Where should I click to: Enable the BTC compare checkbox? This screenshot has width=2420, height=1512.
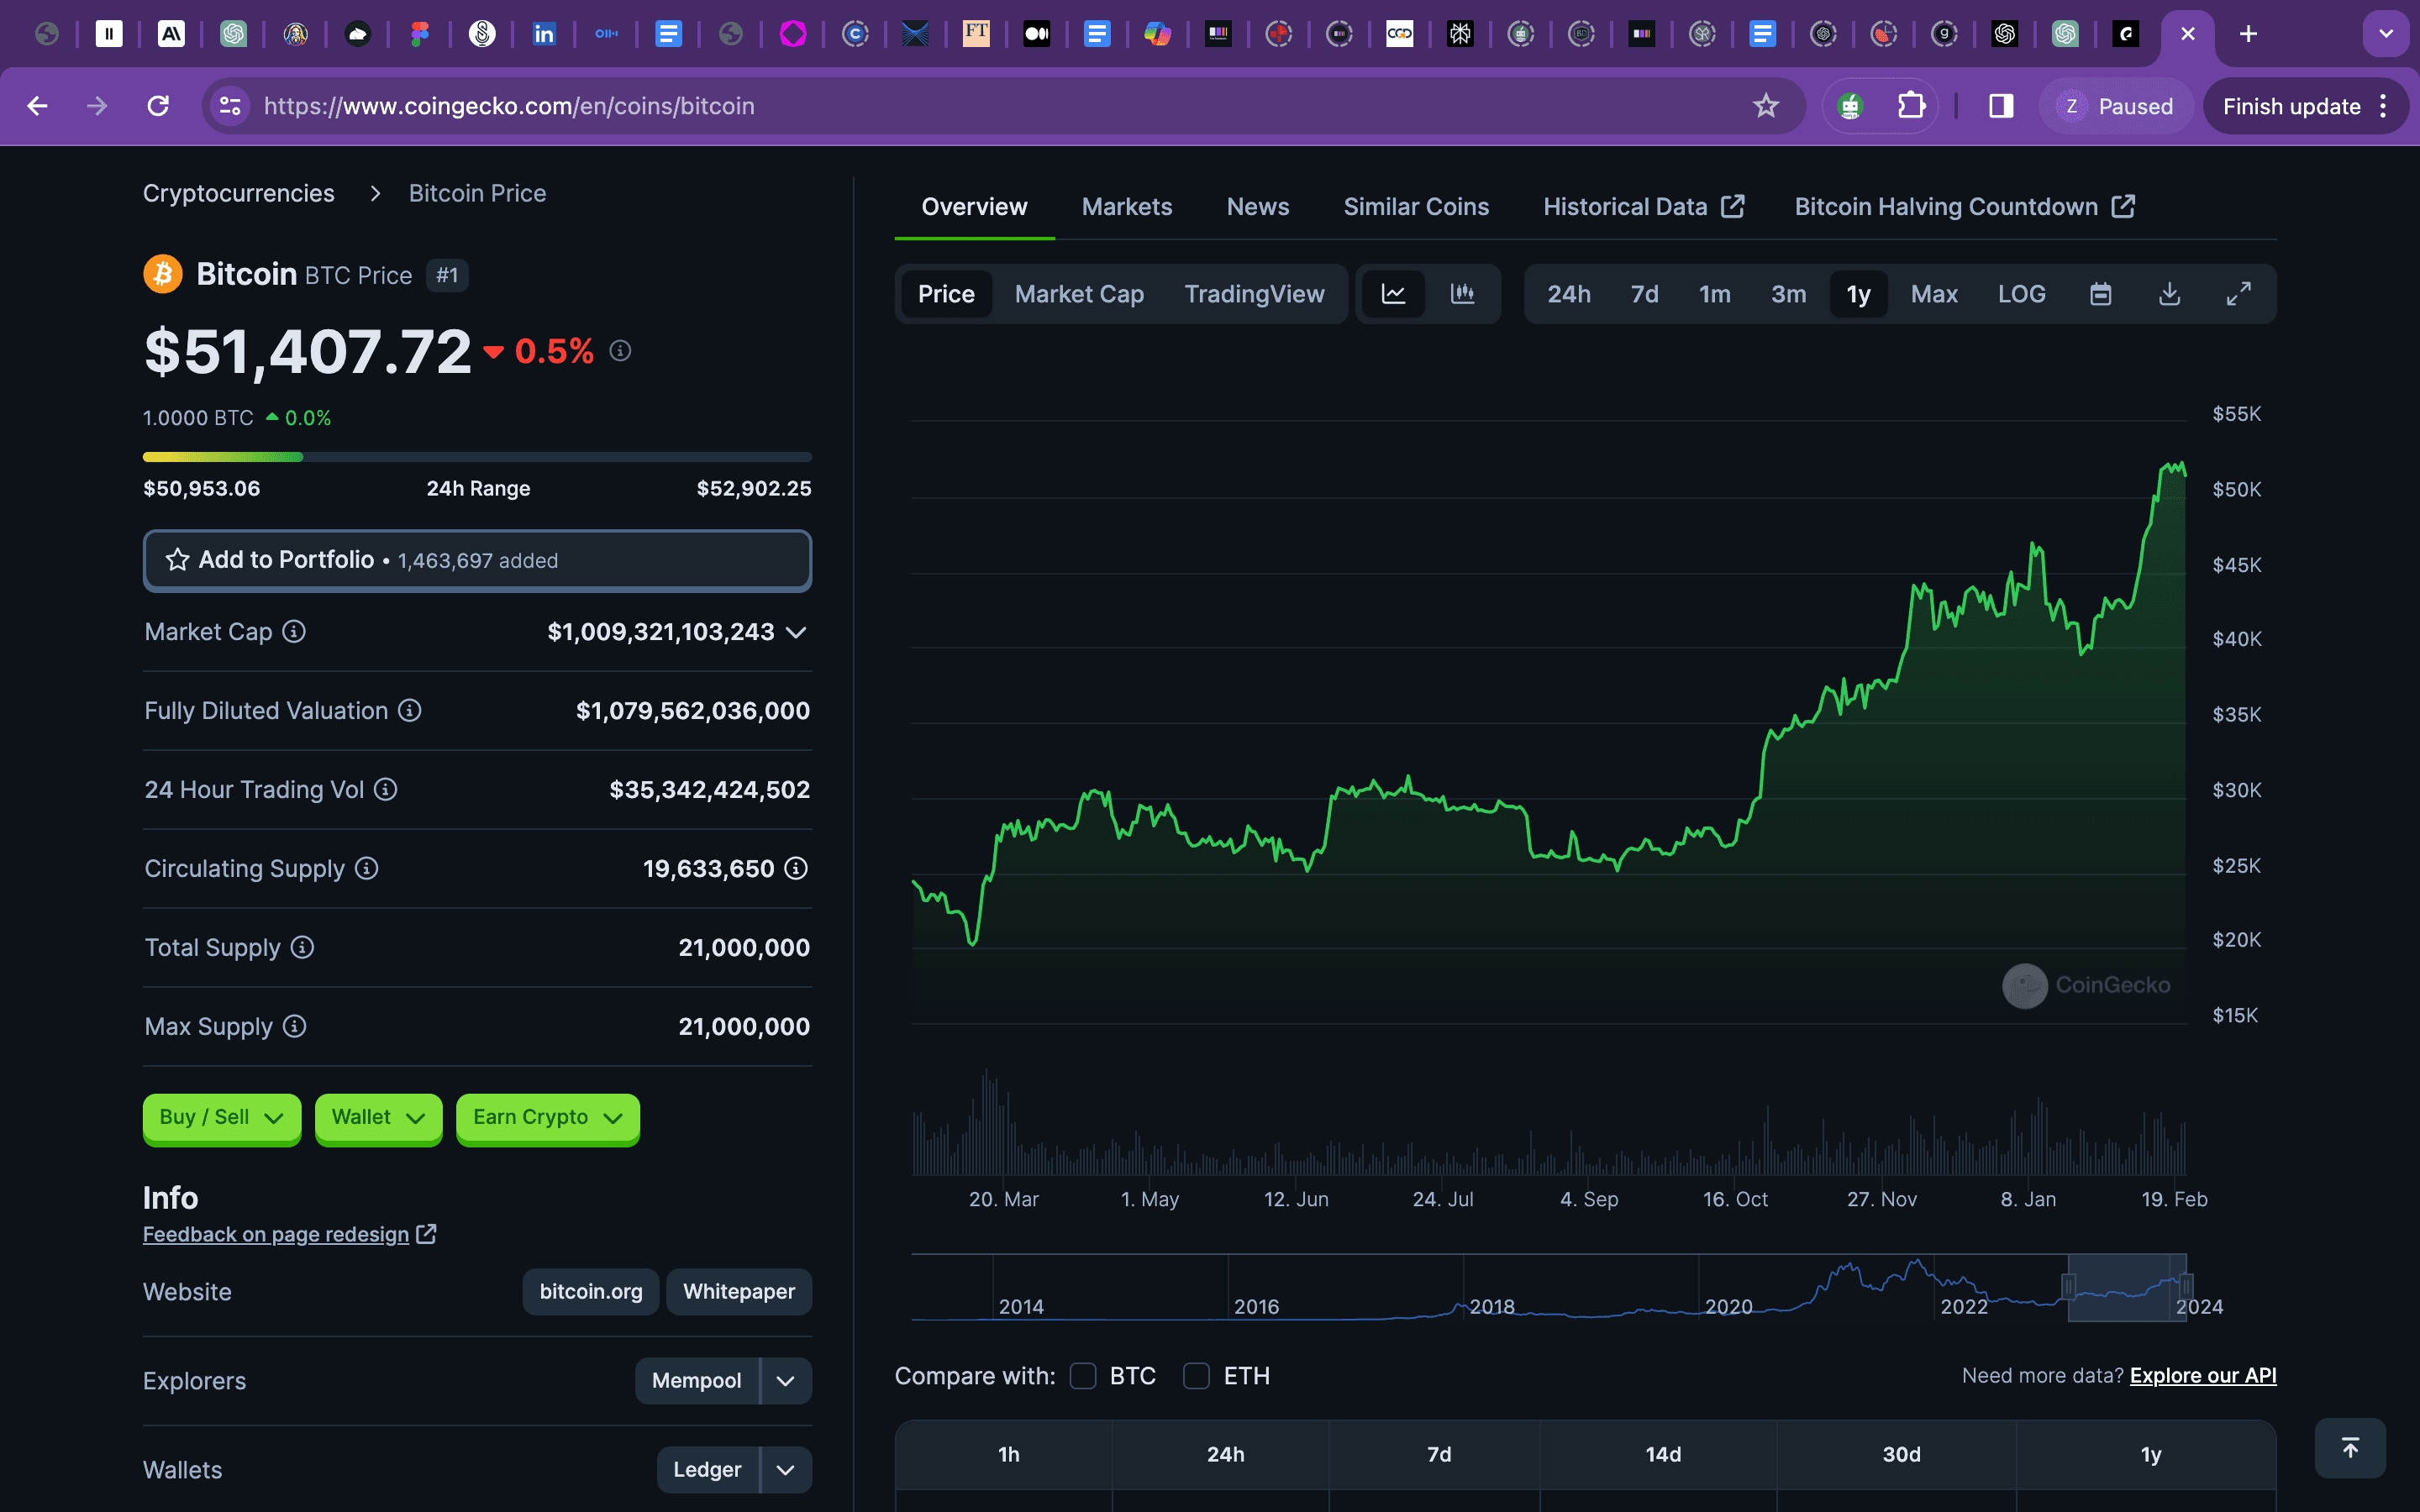(1083, 1376)
